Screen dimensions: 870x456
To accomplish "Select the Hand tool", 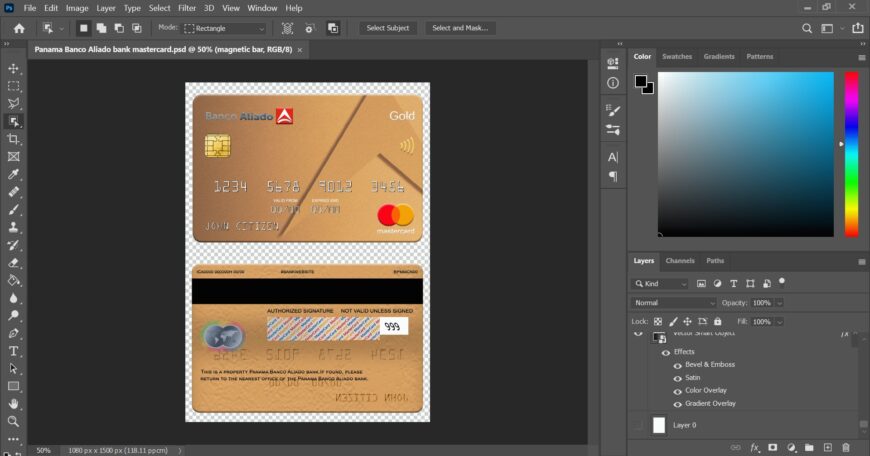I will pos(13,404).
